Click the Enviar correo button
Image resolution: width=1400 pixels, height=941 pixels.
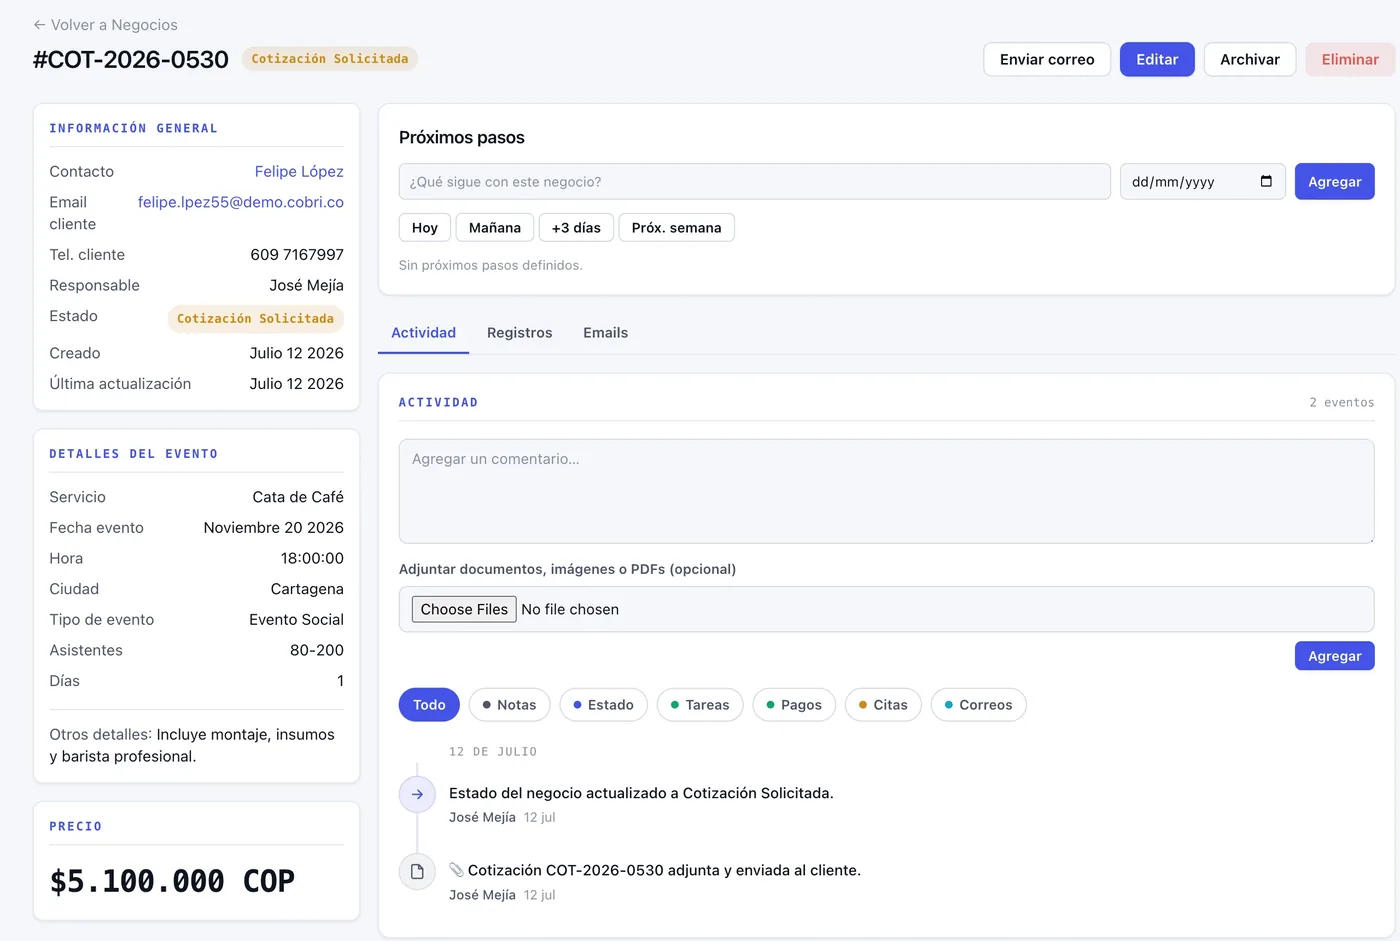point(1047,60)
